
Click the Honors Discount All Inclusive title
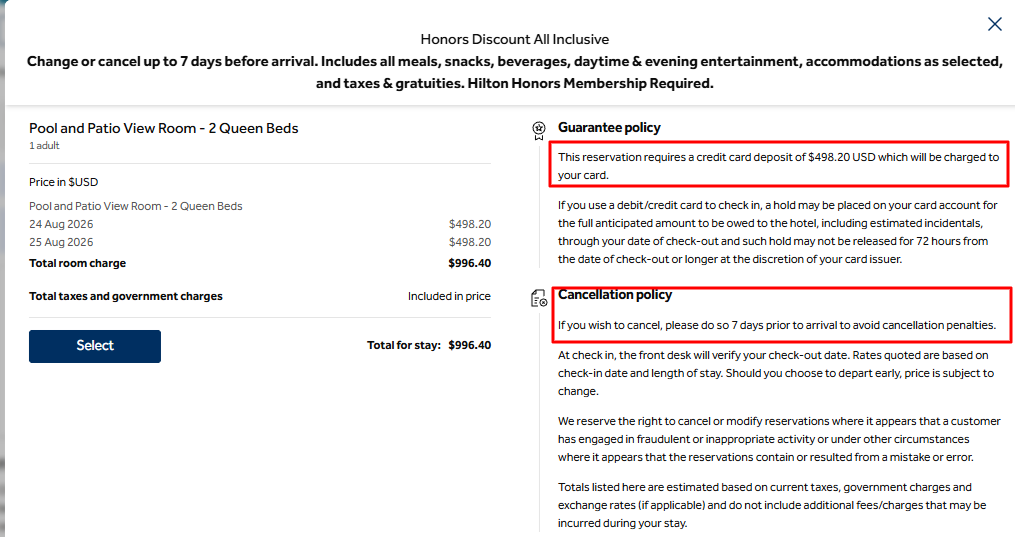[x=515, y=39]
